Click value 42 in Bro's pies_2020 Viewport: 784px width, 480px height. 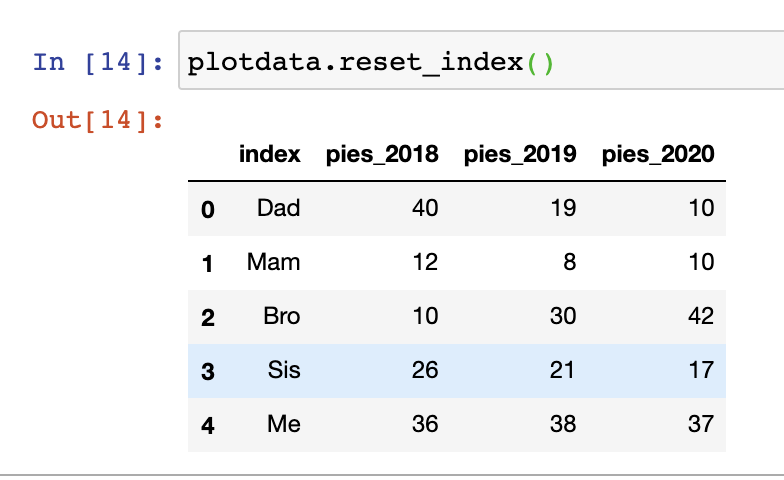[x=701, y=316]
